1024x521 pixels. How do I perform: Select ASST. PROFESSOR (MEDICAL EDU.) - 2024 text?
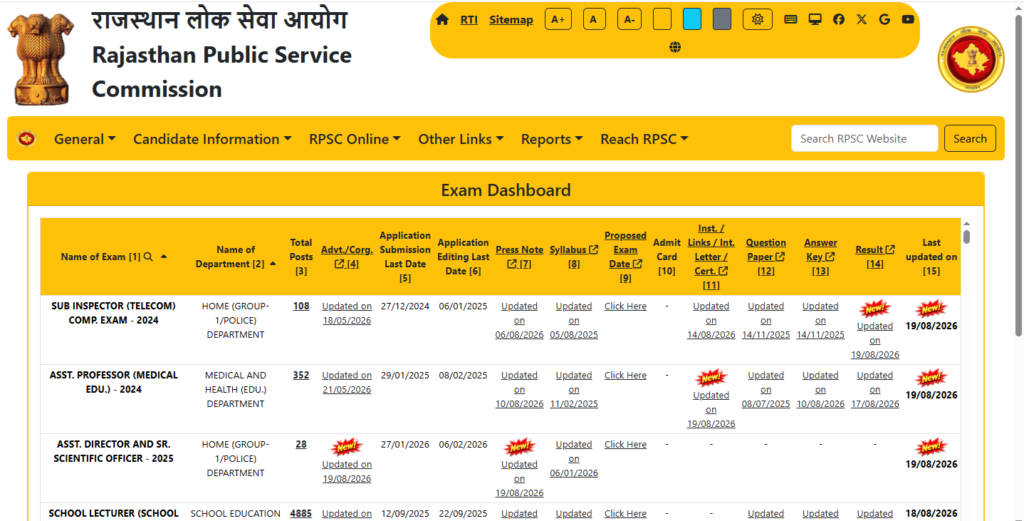tap(114, 382)
